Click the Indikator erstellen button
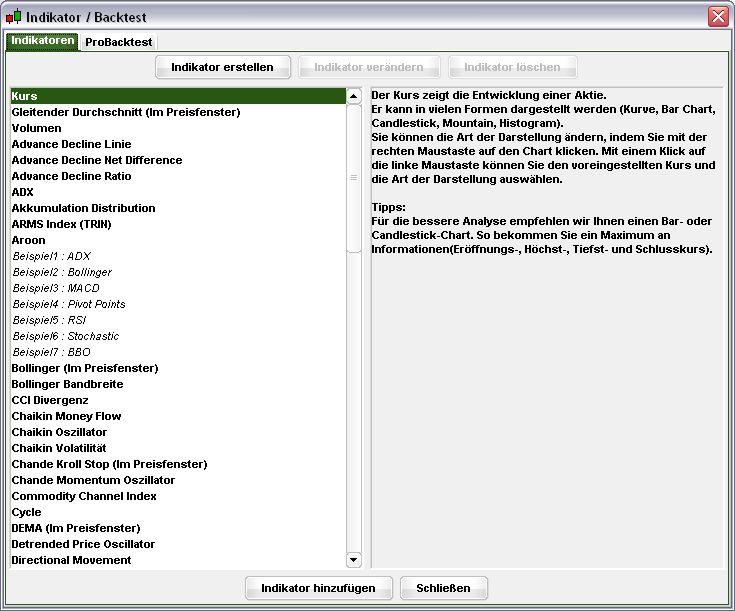The image size is (735, 611). [223, 67]
